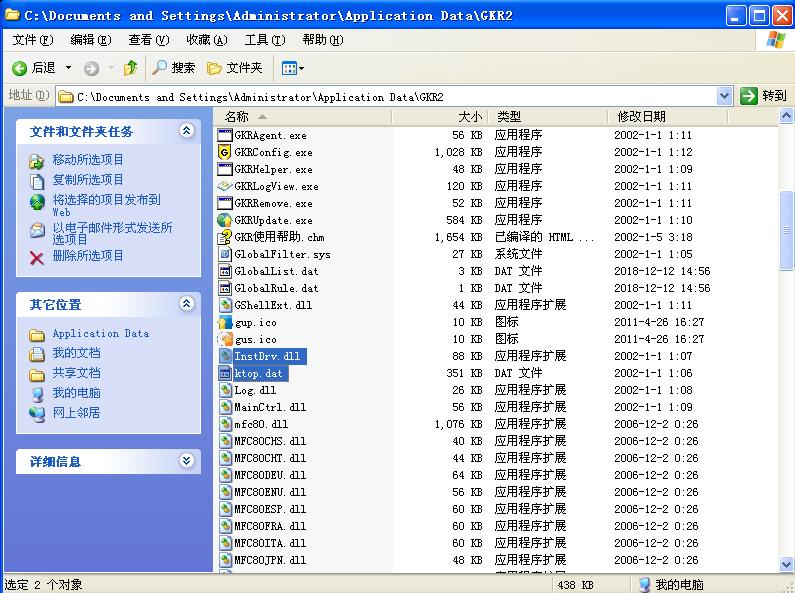This screenshot has height=593, width=795.
Task: Open 我的文档 link
Action: tap(76, 353)
